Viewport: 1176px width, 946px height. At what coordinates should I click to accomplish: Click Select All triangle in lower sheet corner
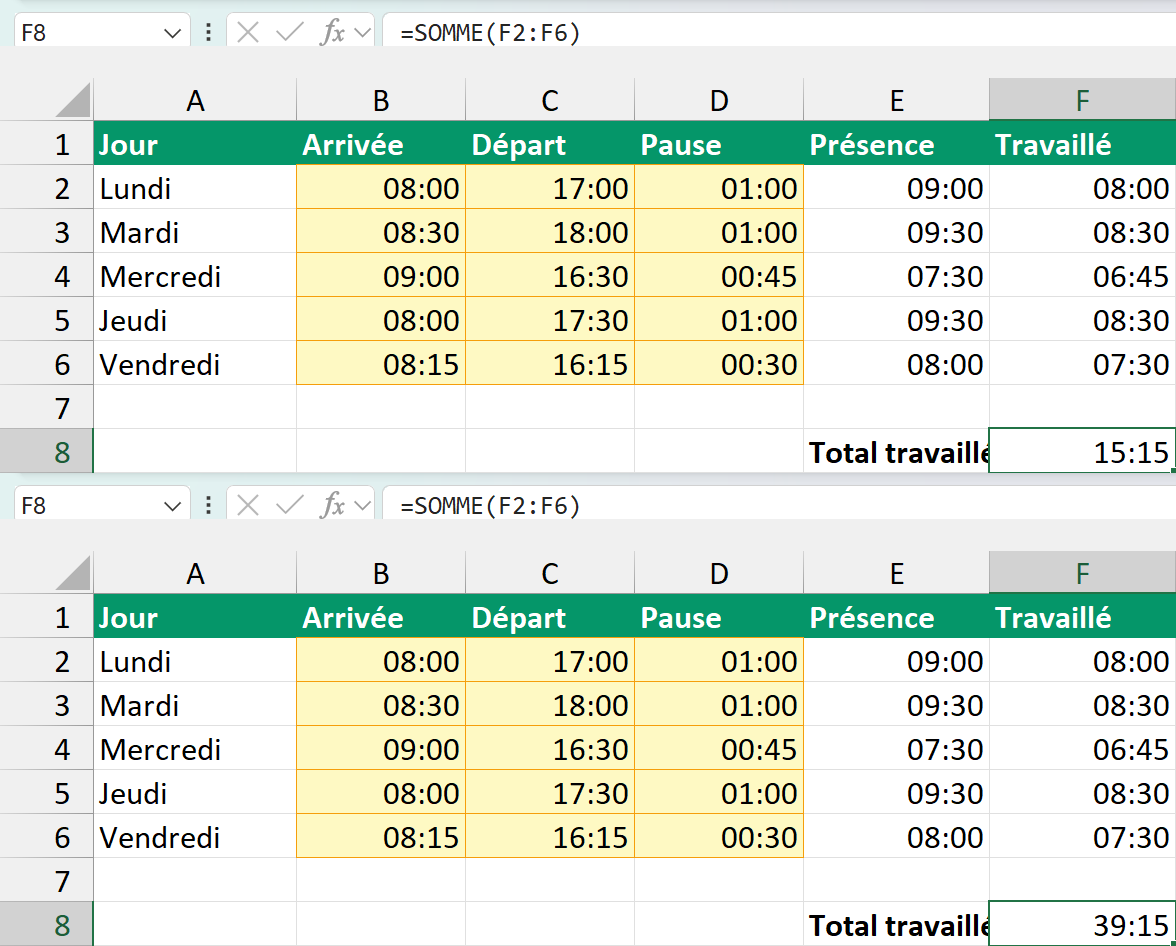(x=74, y=573)
